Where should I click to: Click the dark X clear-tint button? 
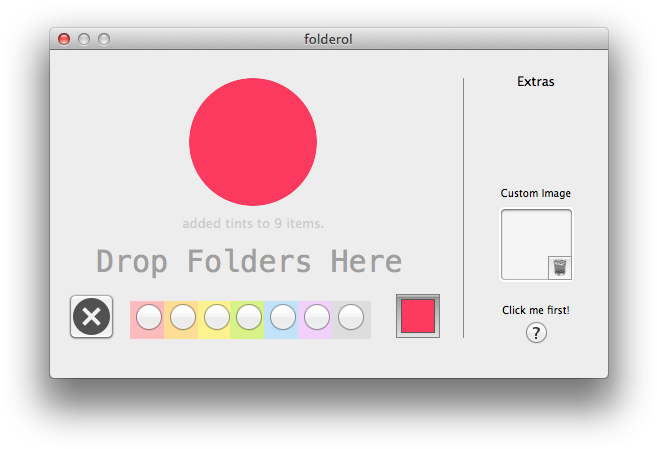click(x=91, y=317)
